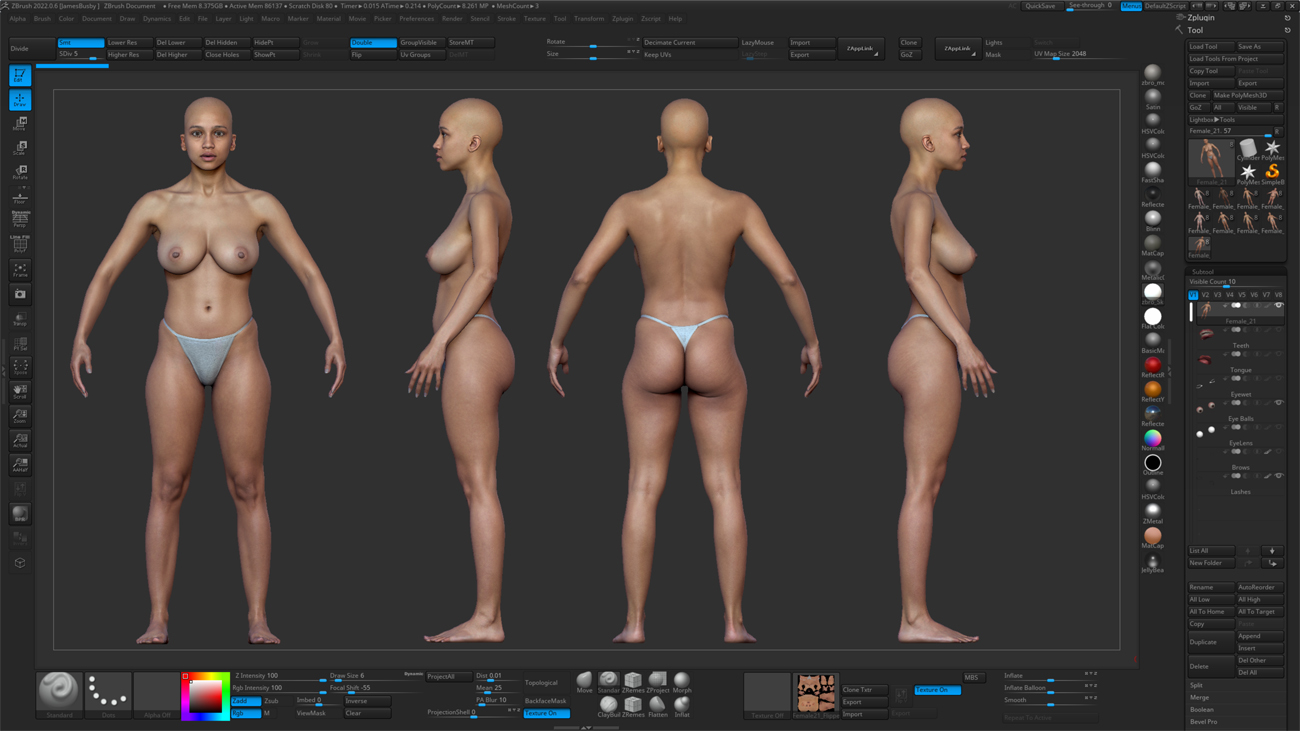The height and width of the screenshot is (731, 1300).
Task: Activate the Draw mode icon
Action: (20, 100)
